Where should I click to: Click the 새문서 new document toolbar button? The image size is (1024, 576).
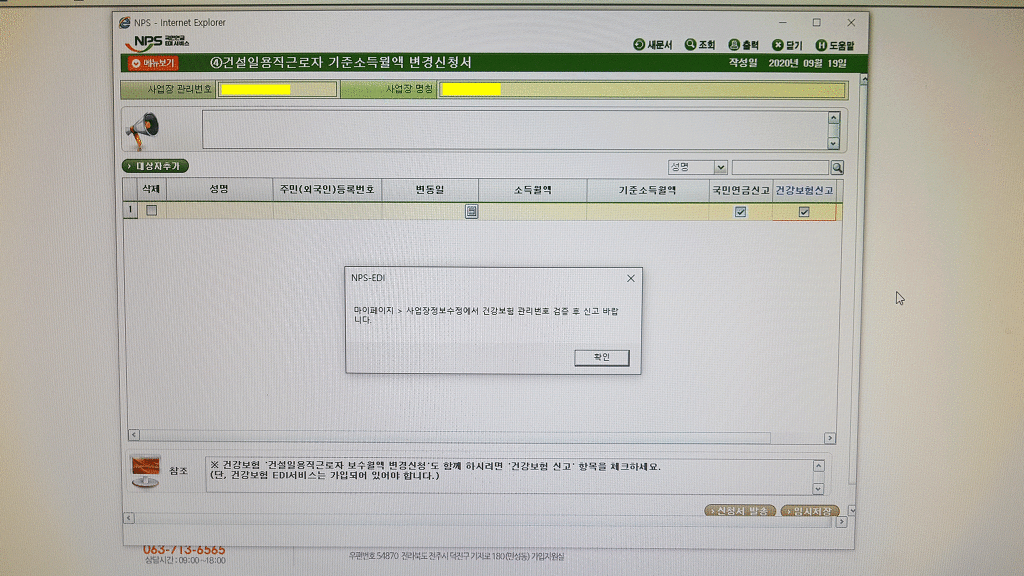652,44
